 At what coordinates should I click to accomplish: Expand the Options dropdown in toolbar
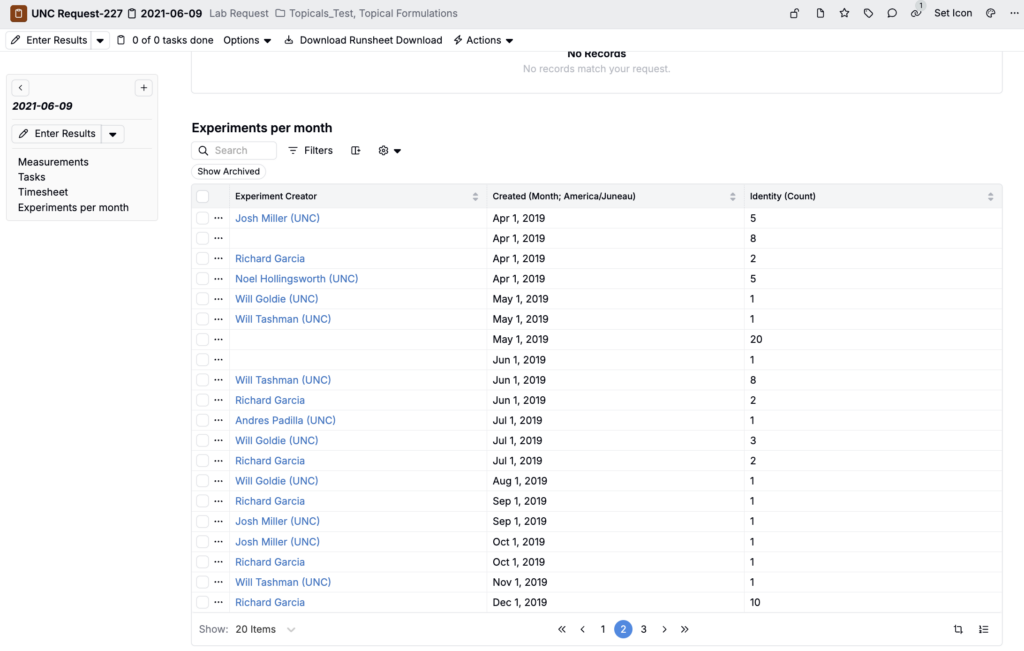[x=247, y=40]
